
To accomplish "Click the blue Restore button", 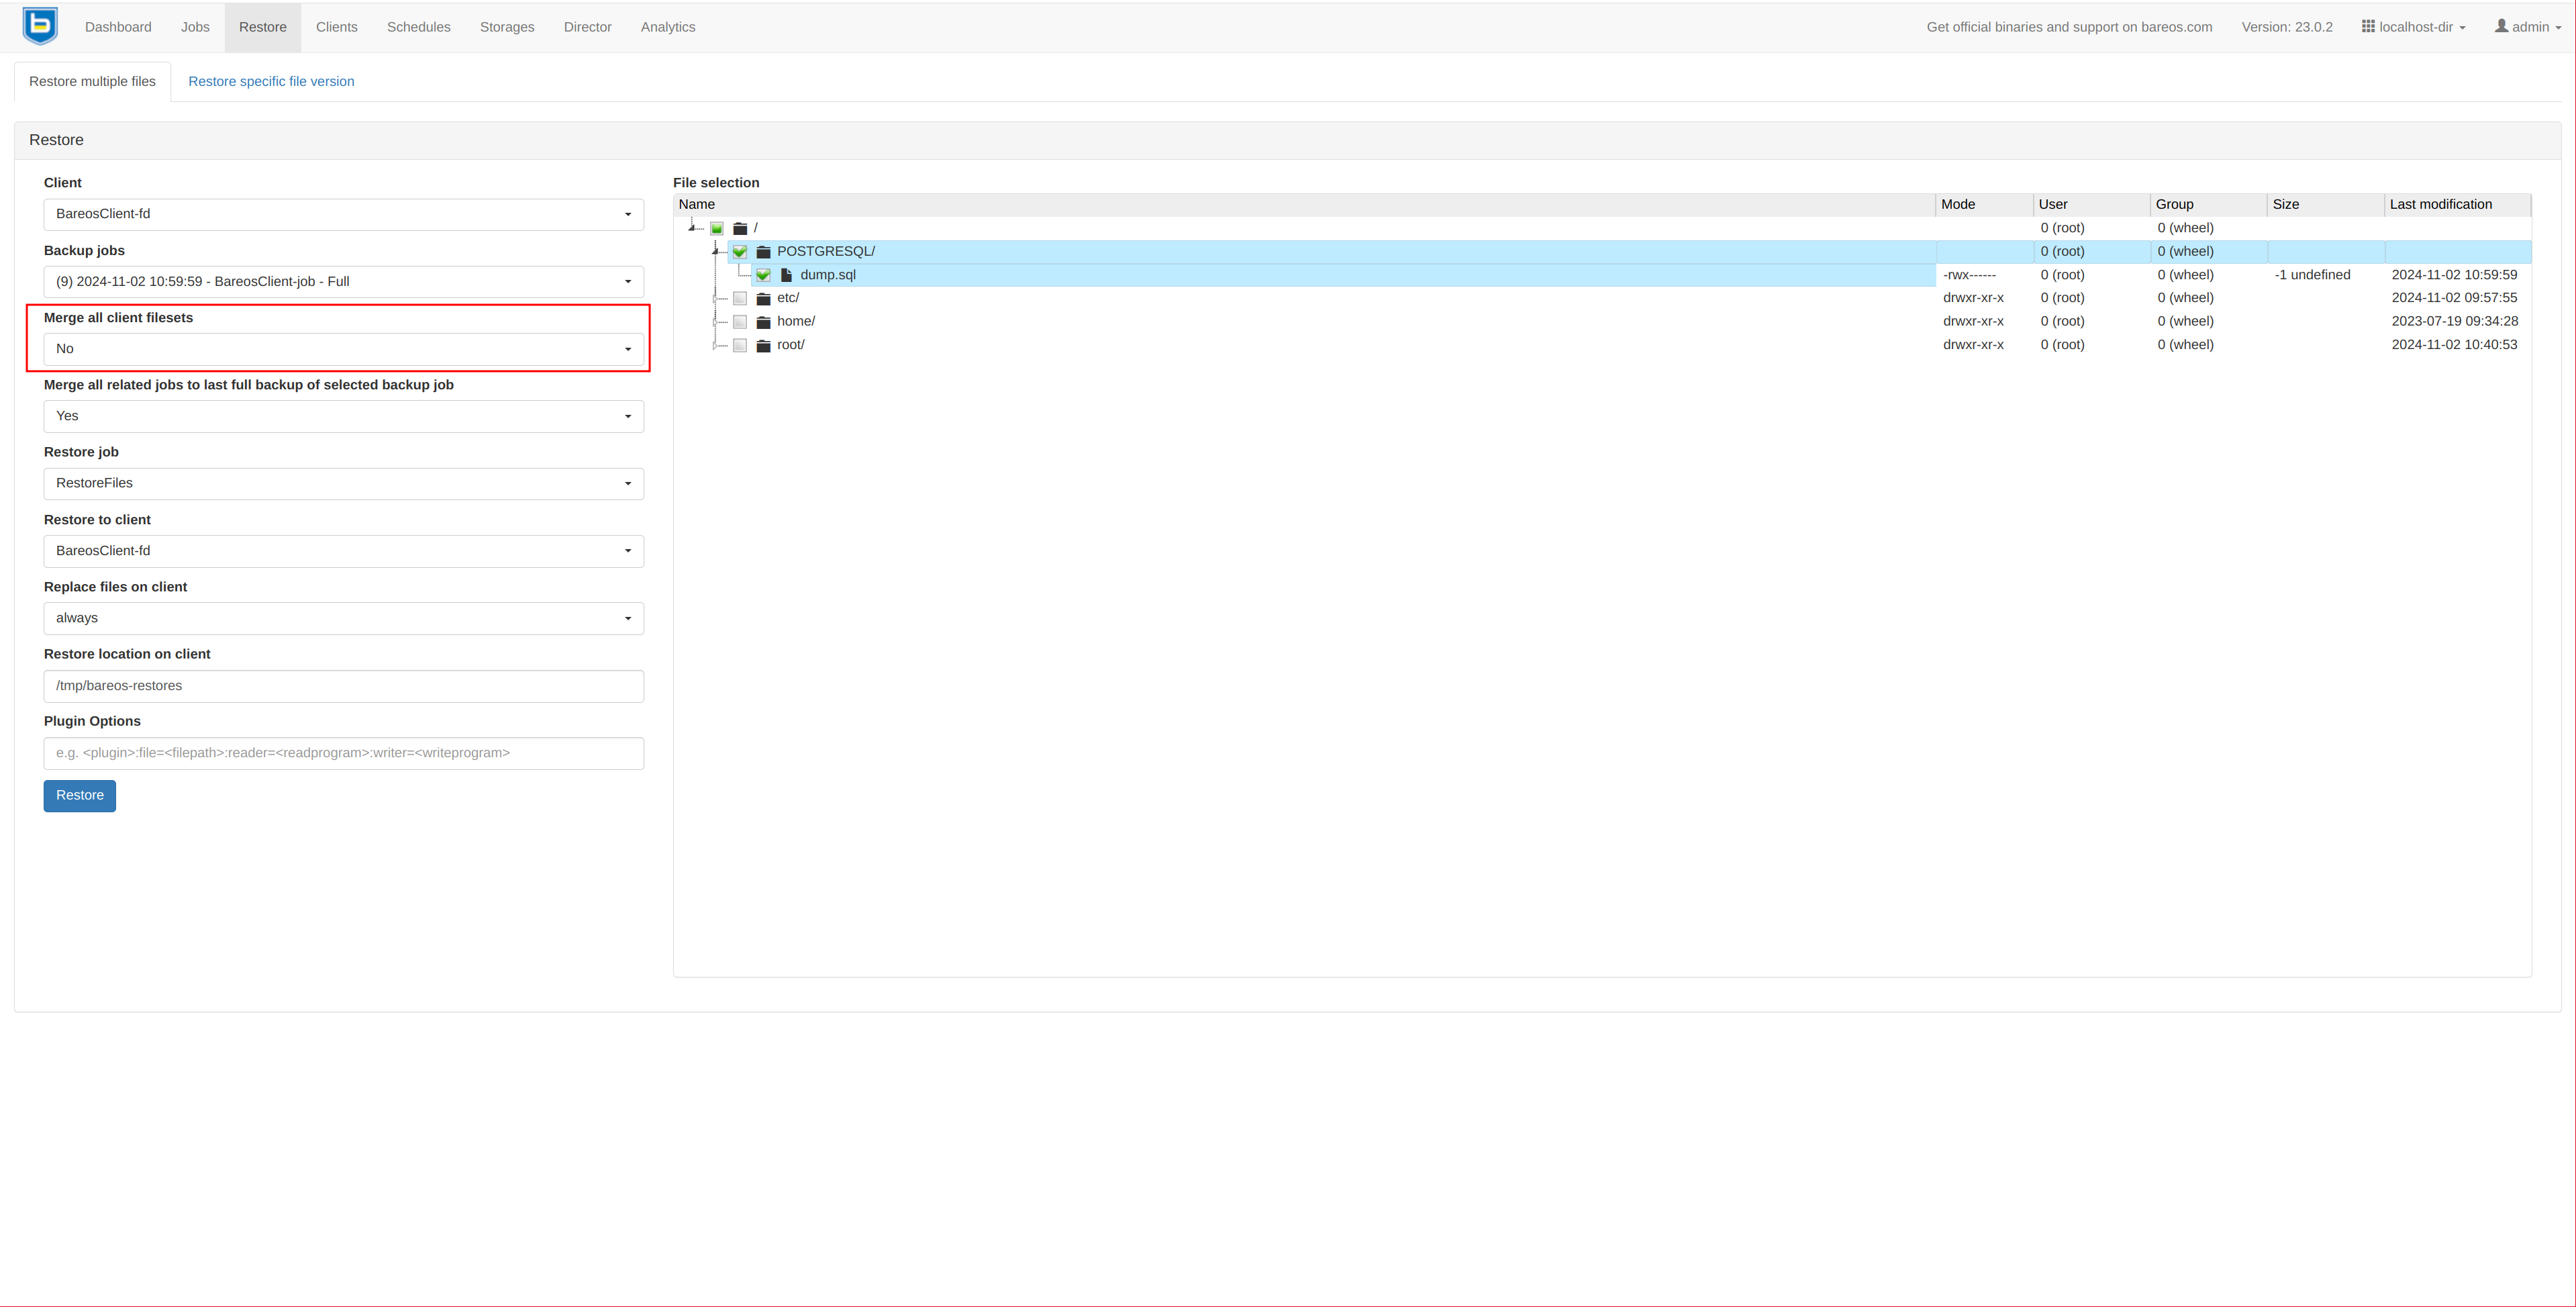I will point(80,796).
